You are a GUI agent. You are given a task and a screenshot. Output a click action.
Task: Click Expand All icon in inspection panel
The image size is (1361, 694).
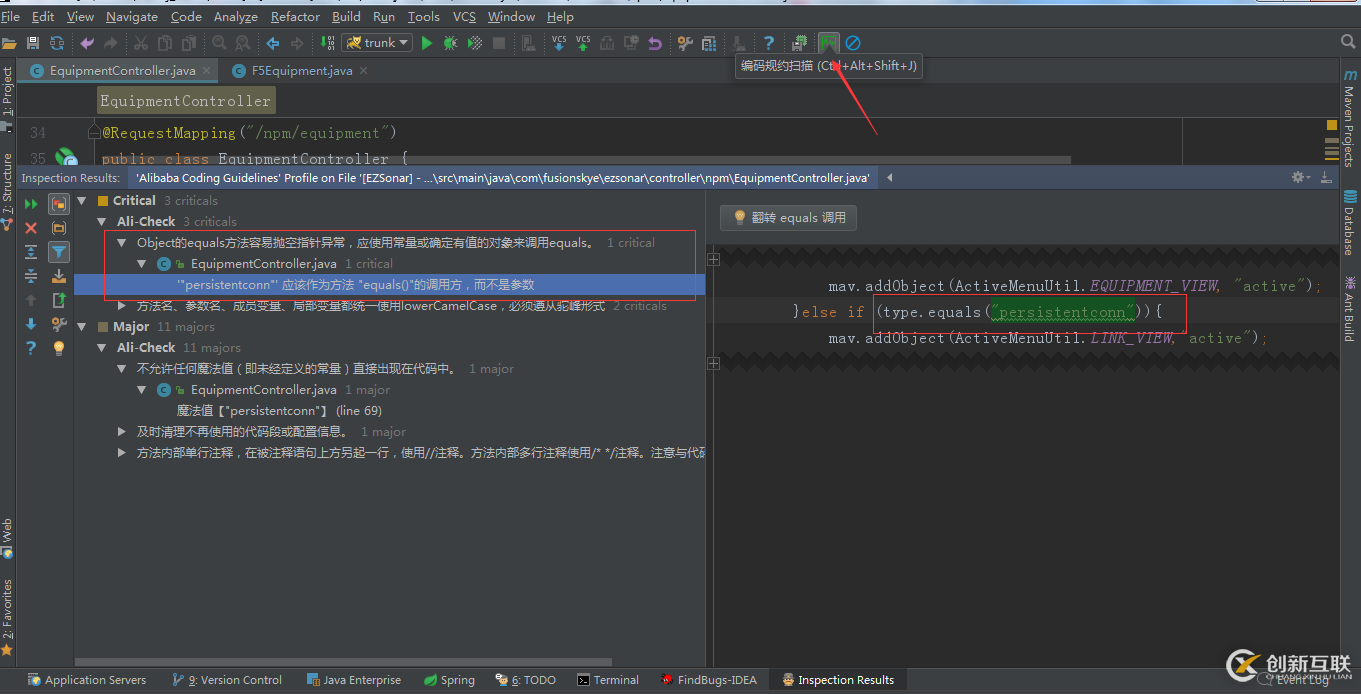pyautogui.click(x=31, y=252)
